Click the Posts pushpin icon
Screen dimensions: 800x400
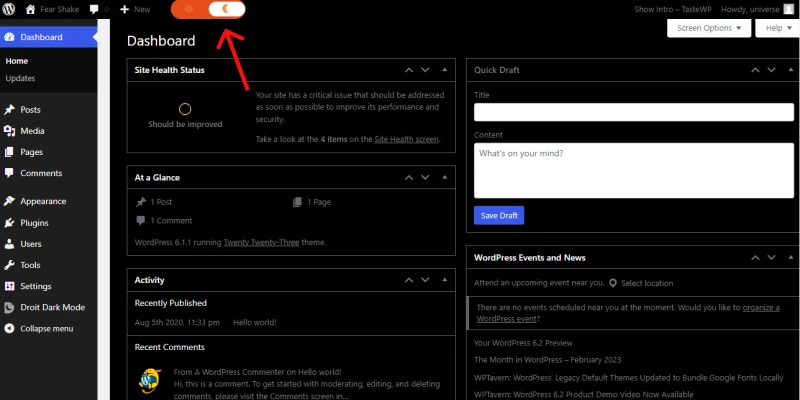point(9,110)
